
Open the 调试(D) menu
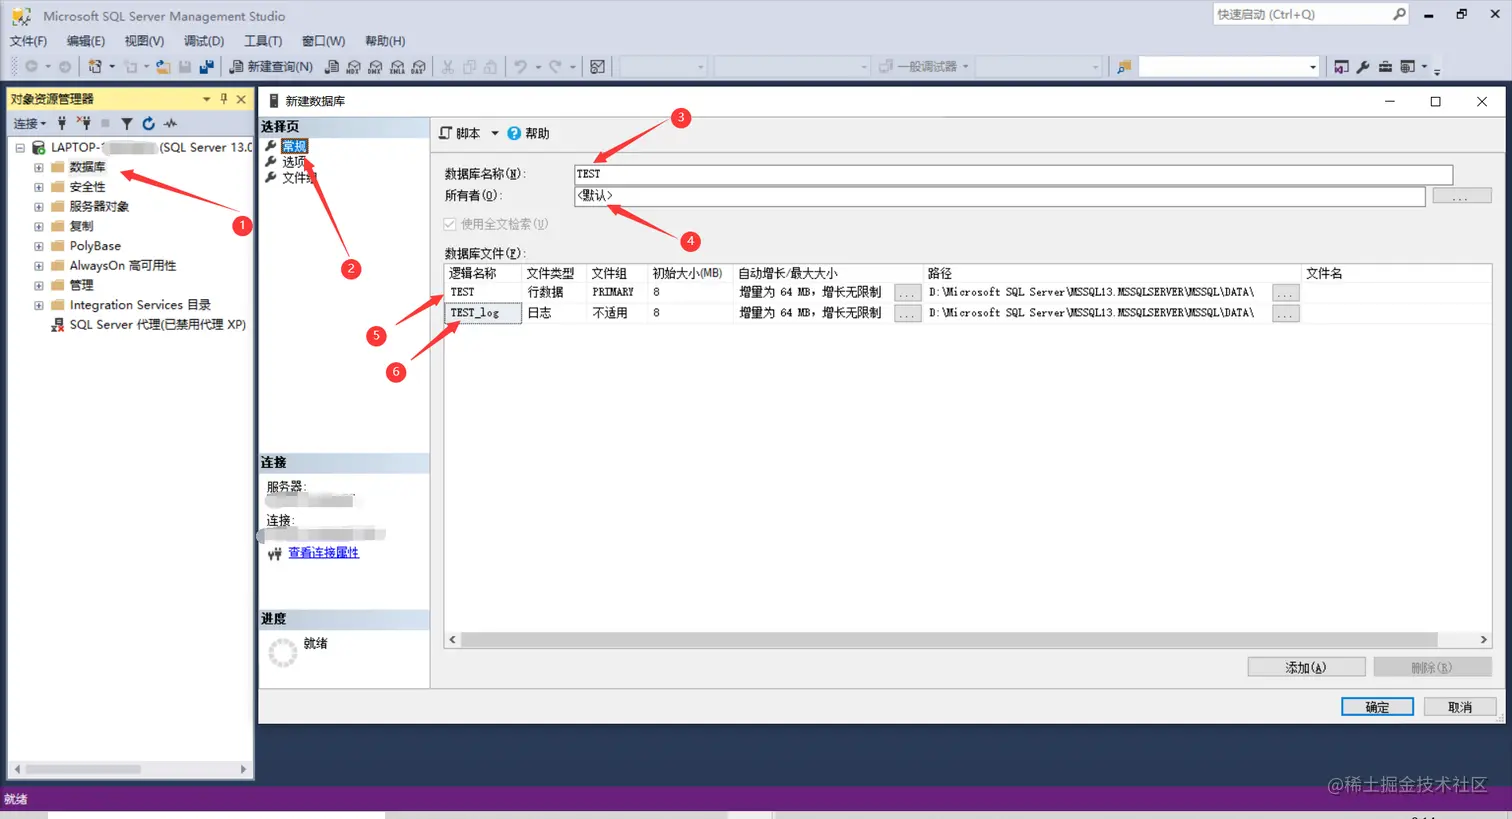204,41
